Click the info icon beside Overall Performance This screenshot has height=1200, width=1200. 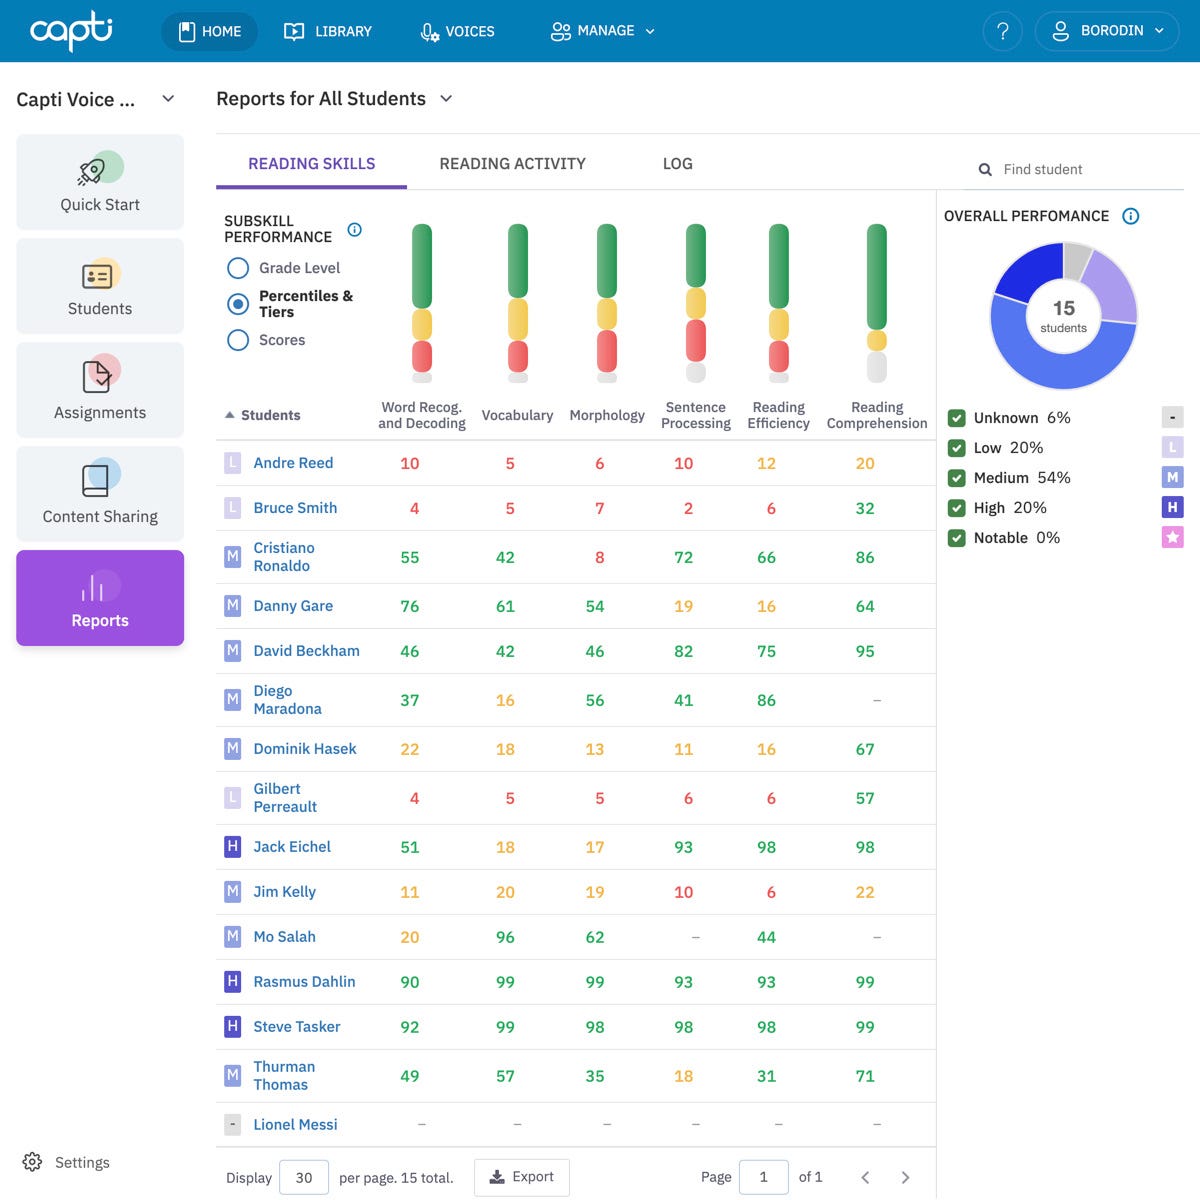point(1130,216)
